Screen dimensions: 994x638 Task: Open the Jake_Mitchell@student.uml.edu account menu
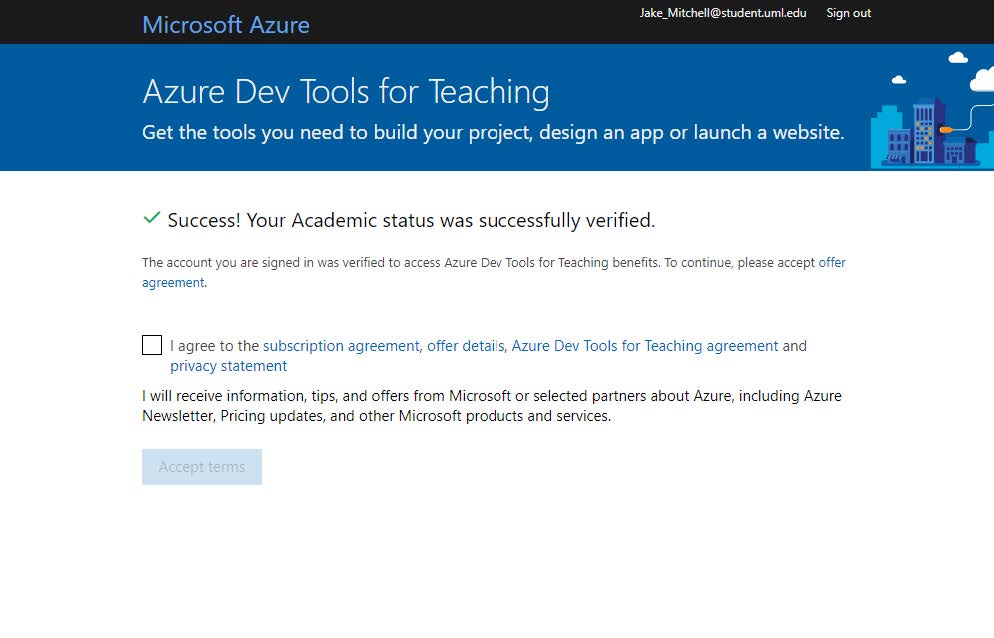[x=722, y=13]
